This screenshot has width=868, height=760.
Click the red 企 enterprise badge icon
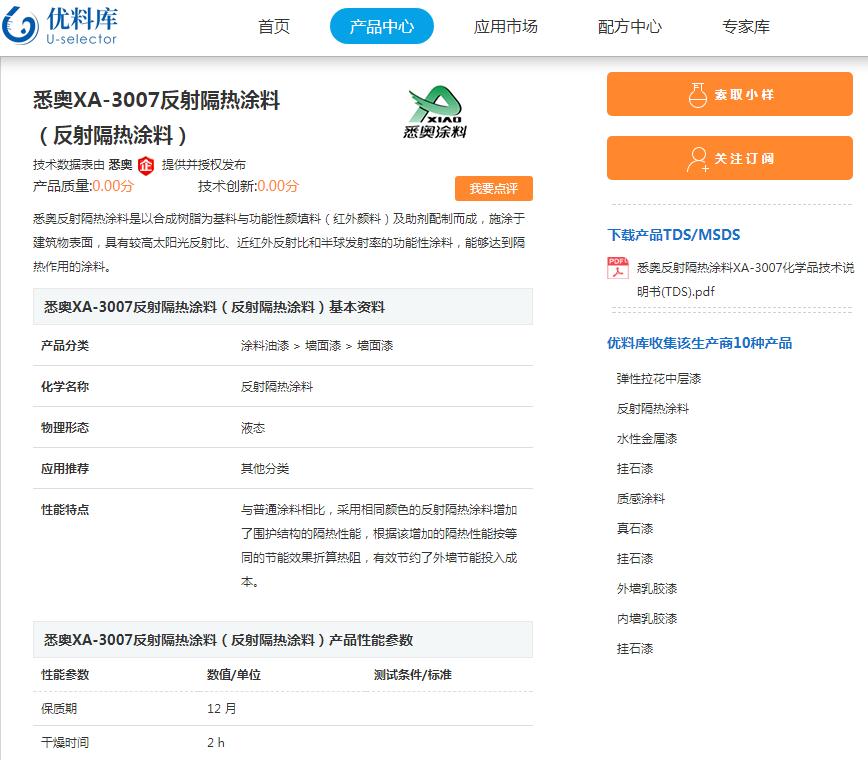click(146, 166)
